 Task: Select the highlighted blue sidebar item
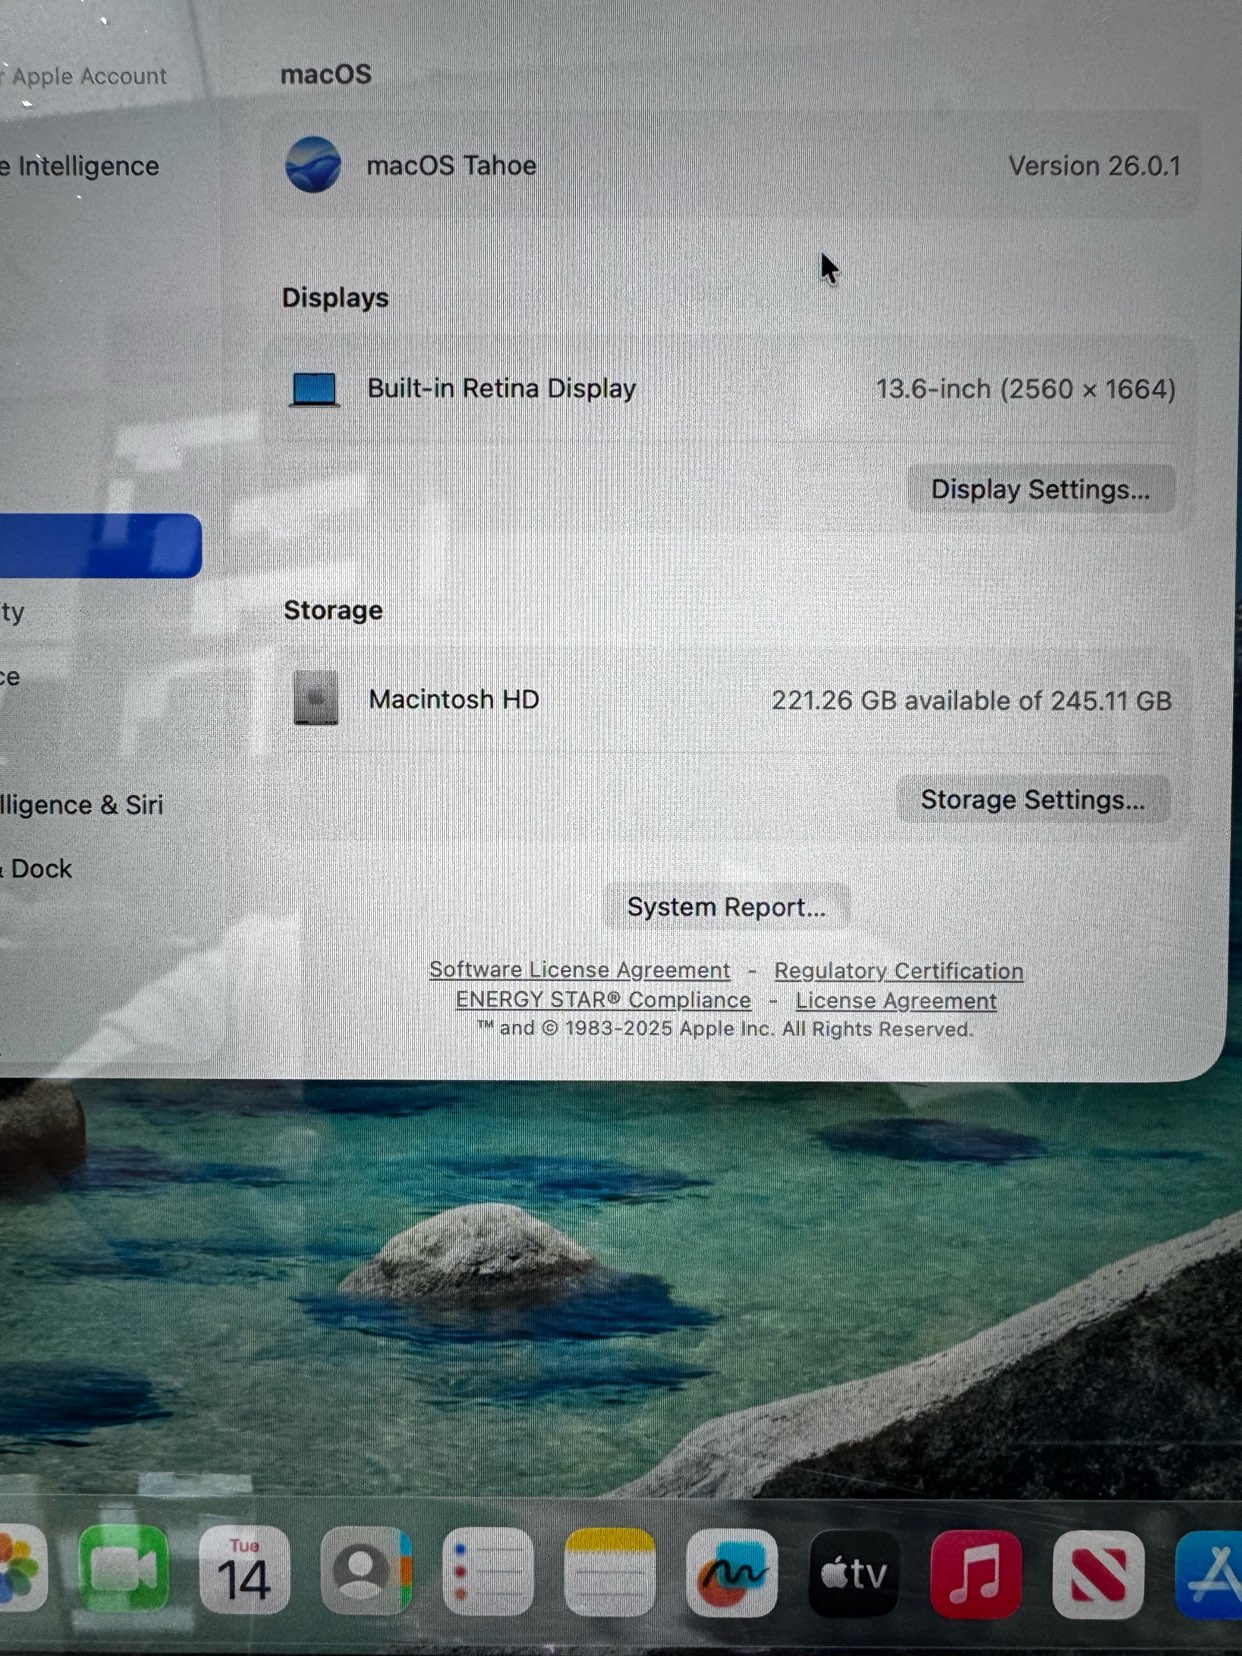[x=100, y=546]
